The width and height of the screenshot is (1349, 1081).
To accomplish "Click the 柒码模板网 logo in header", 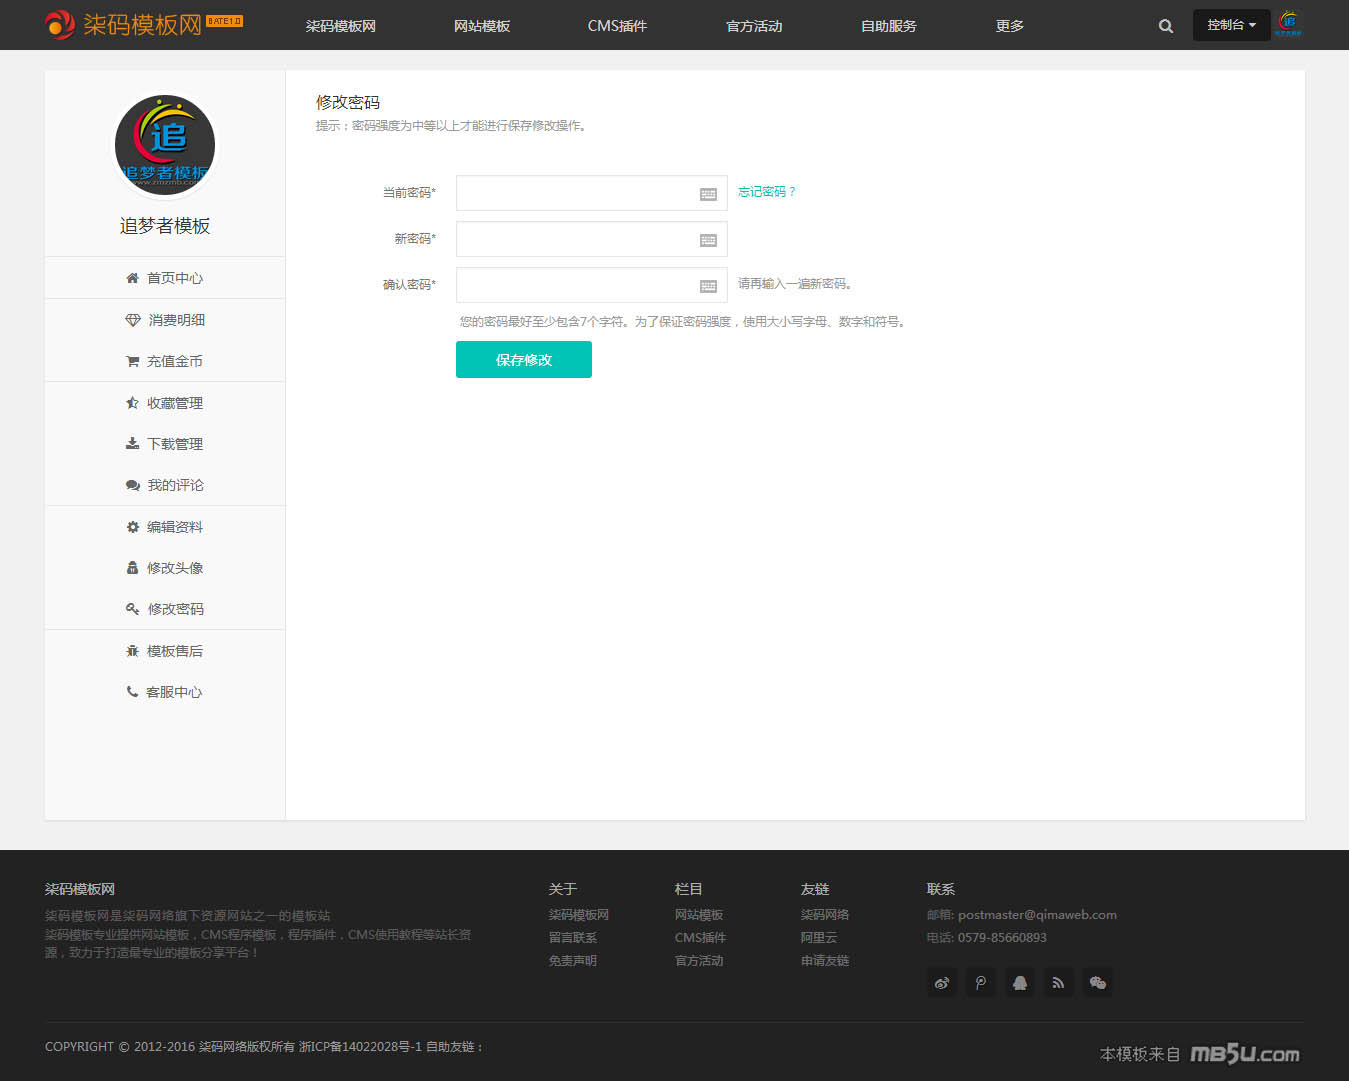I will pos(143,24).
